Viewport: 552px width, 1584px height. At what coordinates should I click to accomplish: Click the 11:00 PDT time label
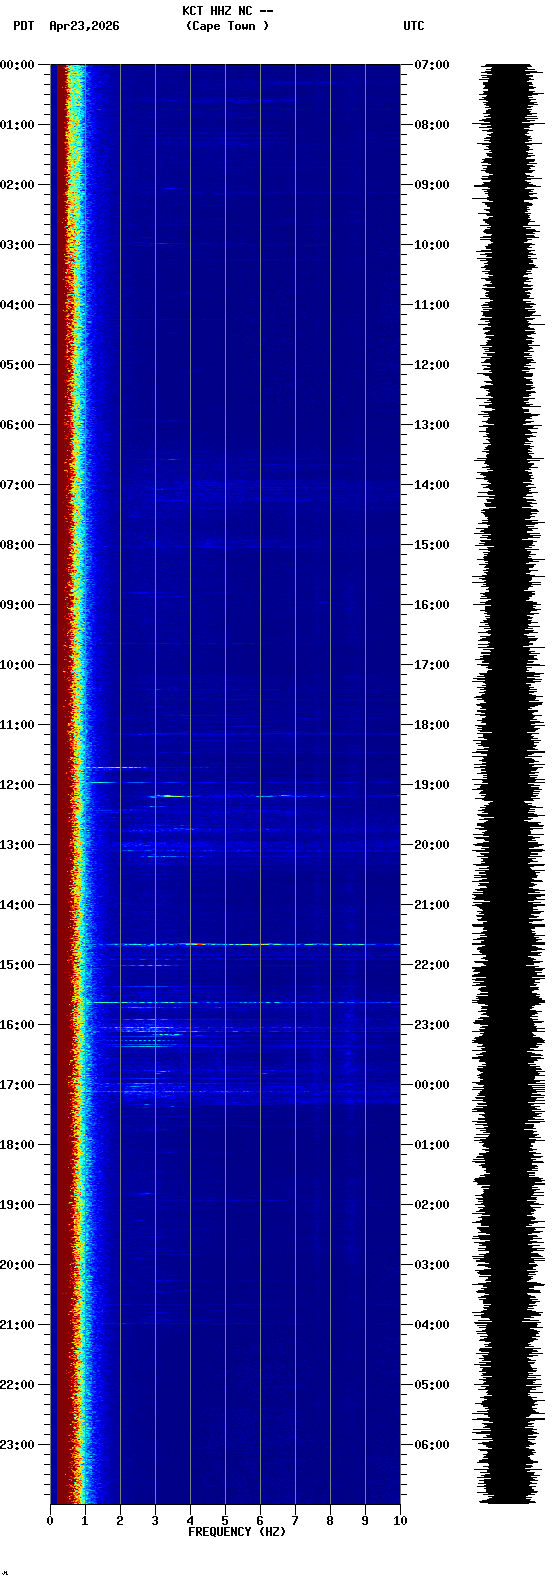pos(17,725)
